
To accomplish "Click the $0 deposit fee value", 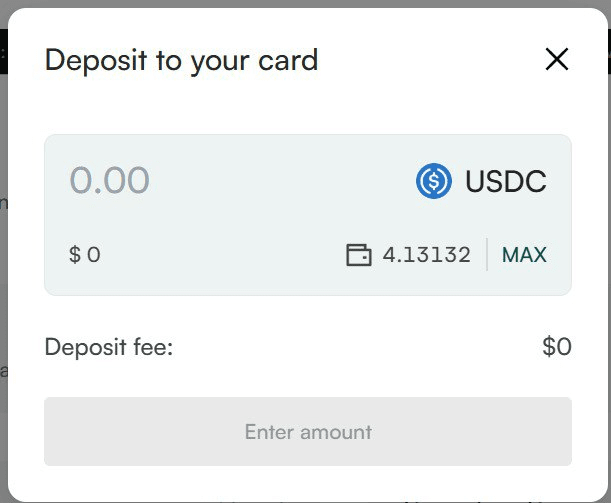I will tap(557, 346).
